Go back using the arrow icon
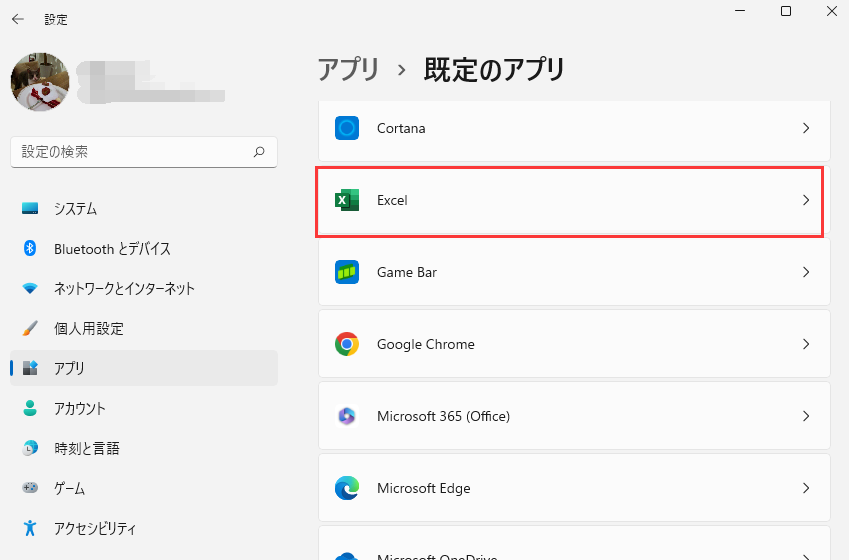Image resolution: width=849 pixels, height=560 pixels. click(x=18, y=19)
